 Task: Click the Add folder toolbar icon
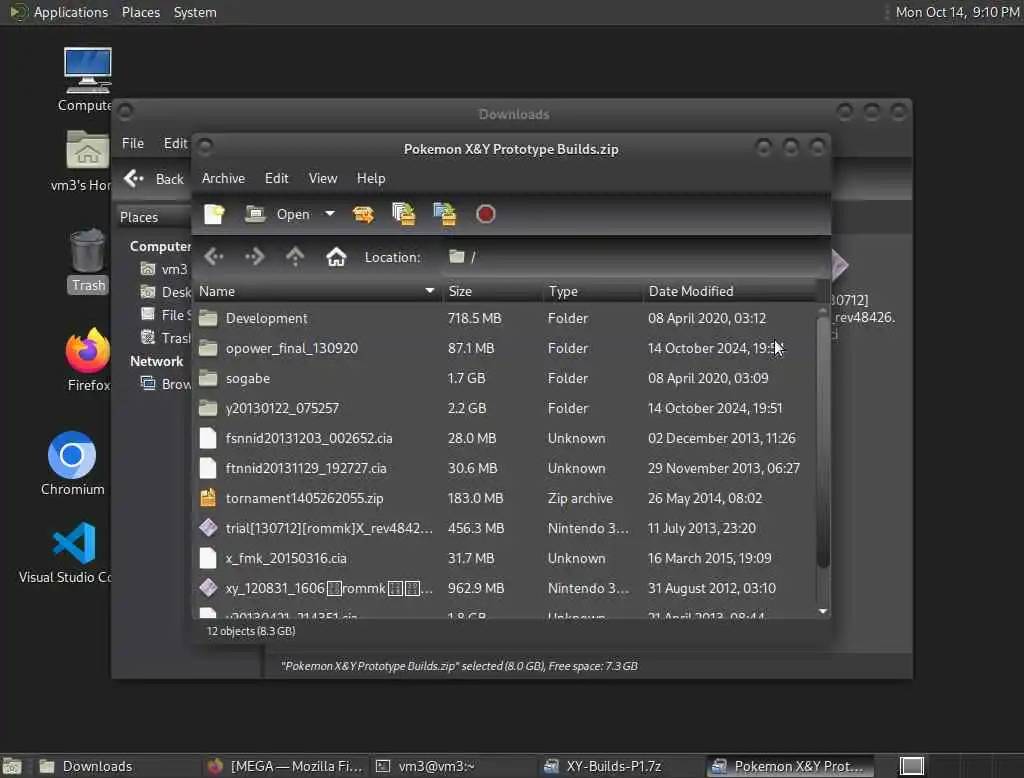pyautogui.click(x=445, y=214)
